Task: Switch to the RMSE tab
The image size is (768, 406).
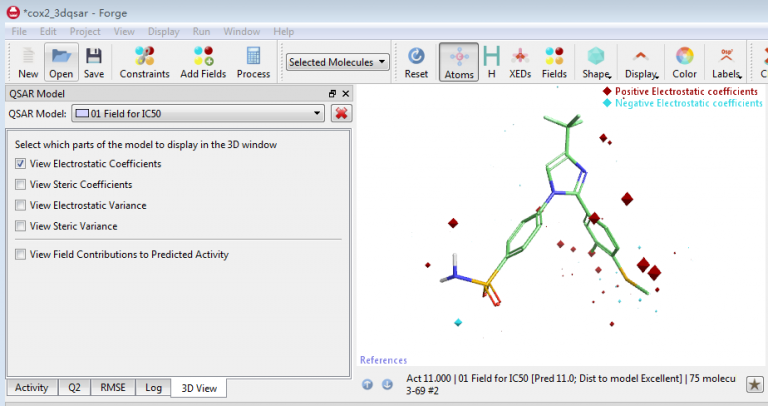Action: (x=113, y=388)
